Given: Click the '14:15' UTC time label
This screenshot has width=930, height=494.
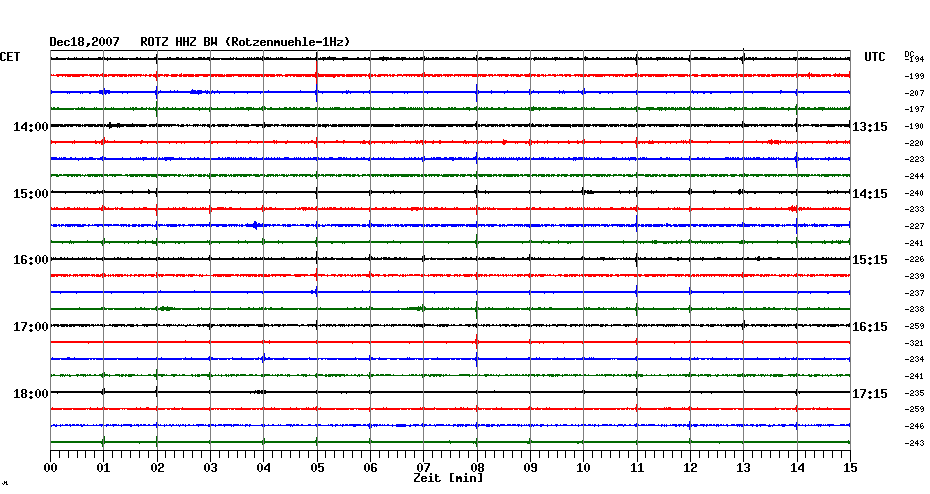Looking at the screenshot, I should 870,194.
